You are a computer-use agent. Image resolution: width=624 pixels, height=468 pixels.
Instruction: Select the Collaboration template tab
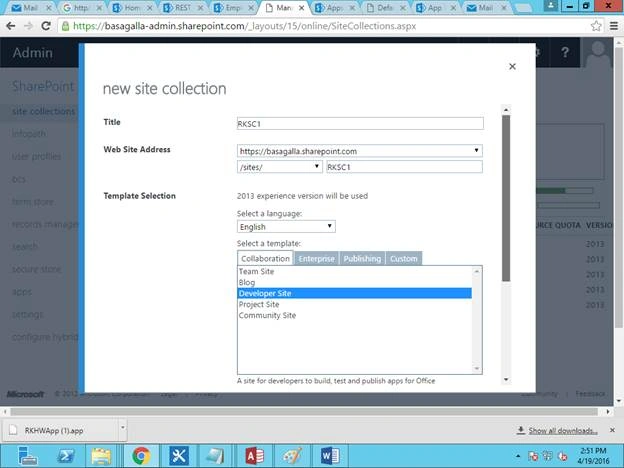click(x=265, y=258)
